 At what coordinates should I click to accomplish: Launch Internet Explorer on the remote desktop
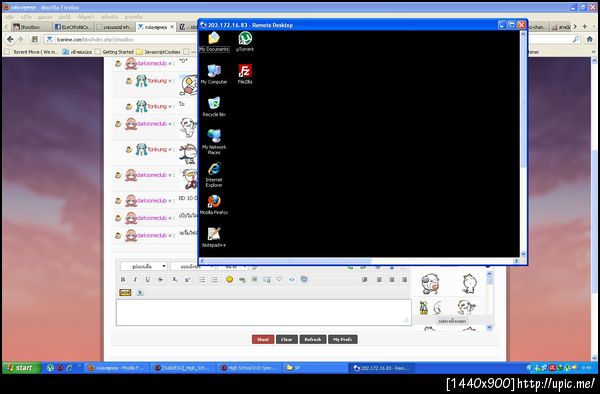click(x=214, y=174)
